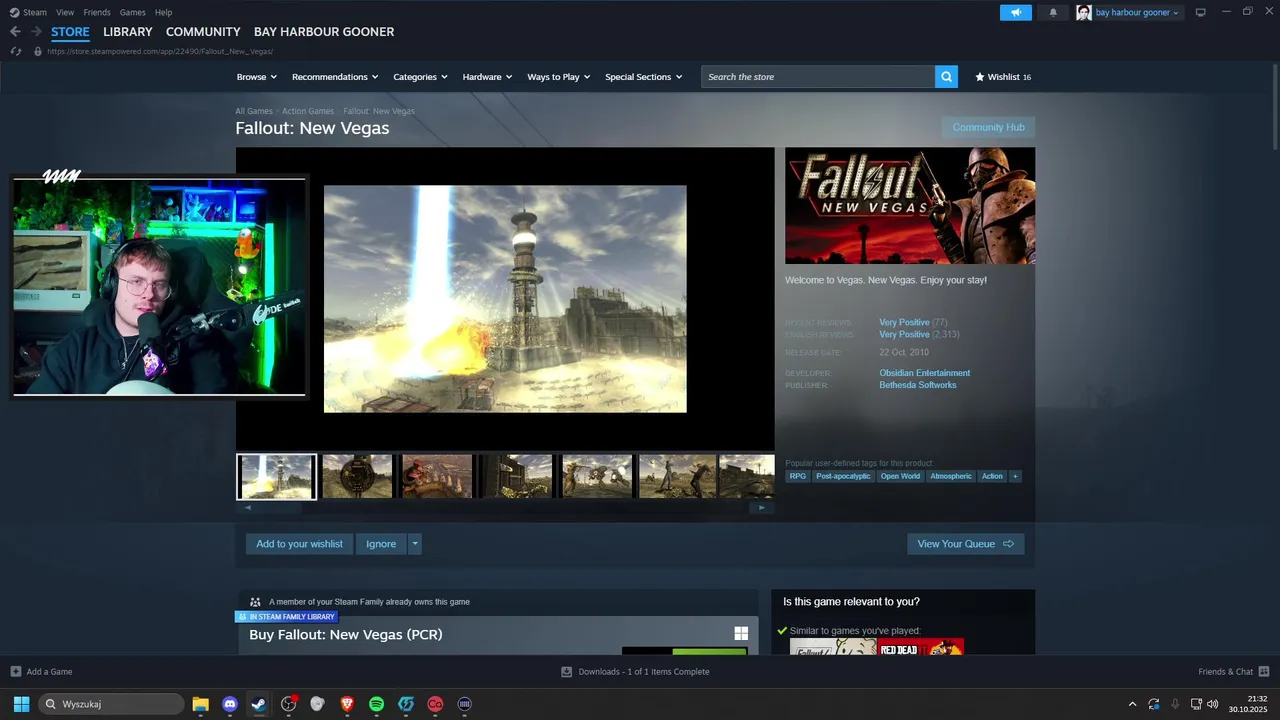Open Discord from the taskbar
This screenshot has width=1280, height=720.
230,704
